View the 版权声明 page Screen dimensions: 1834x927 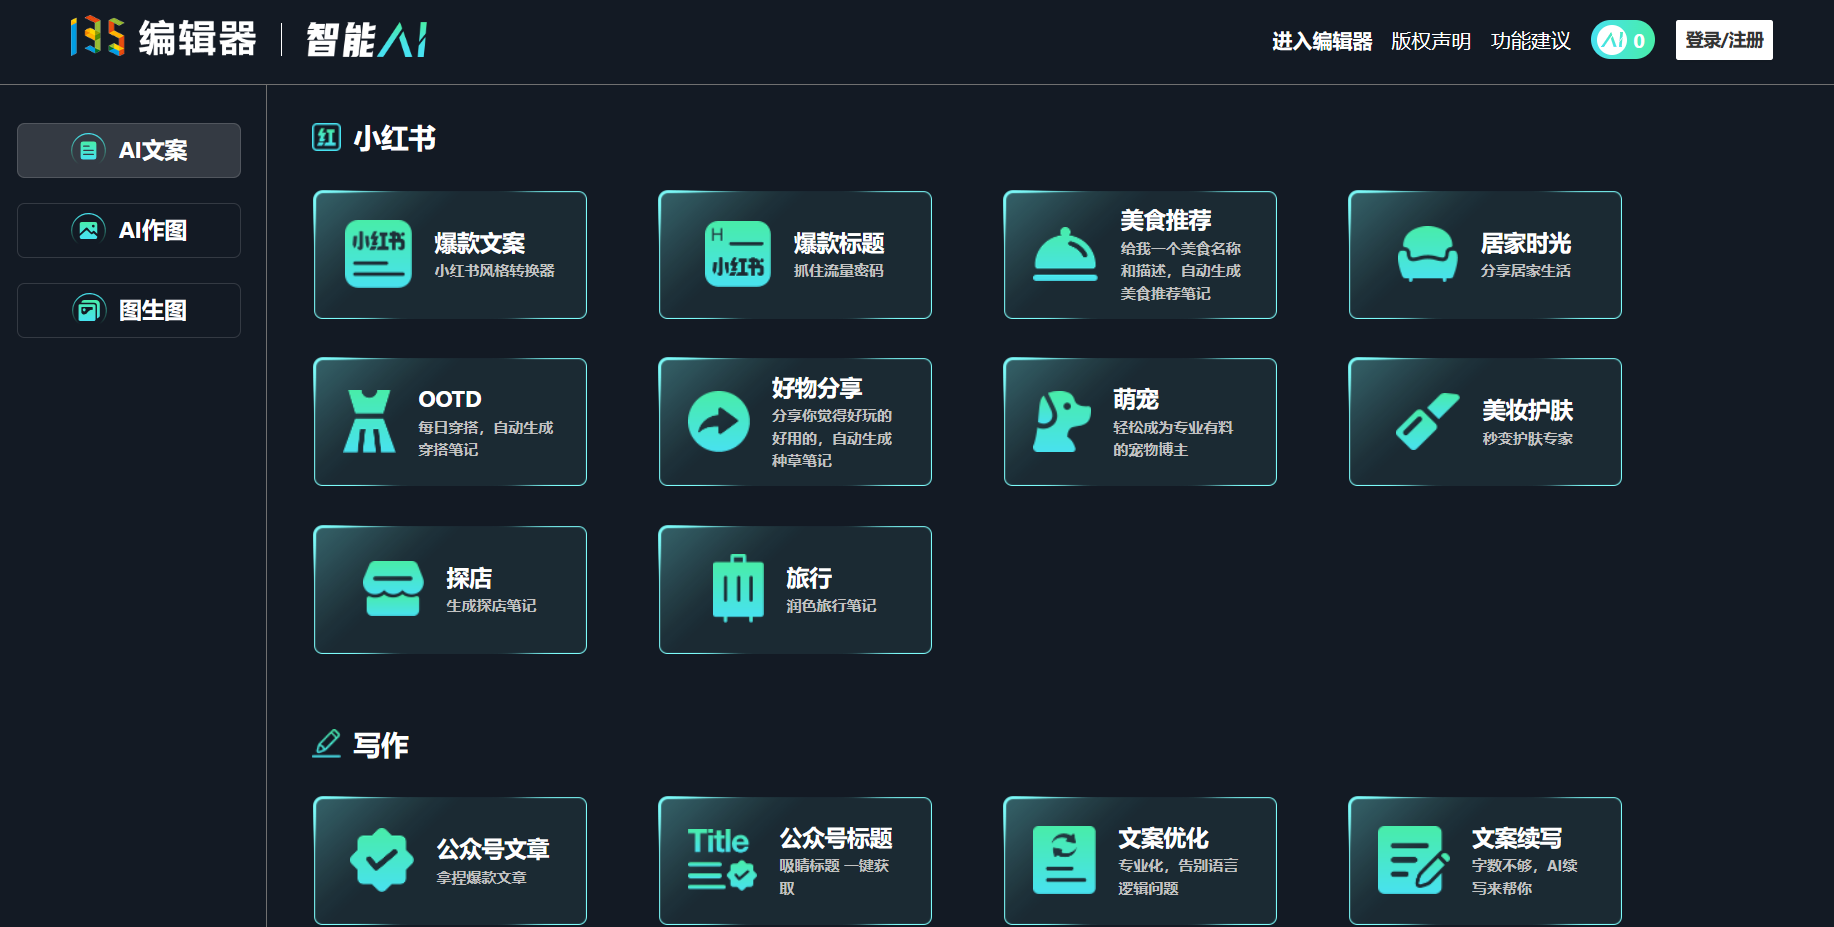tap(1430, 41)
